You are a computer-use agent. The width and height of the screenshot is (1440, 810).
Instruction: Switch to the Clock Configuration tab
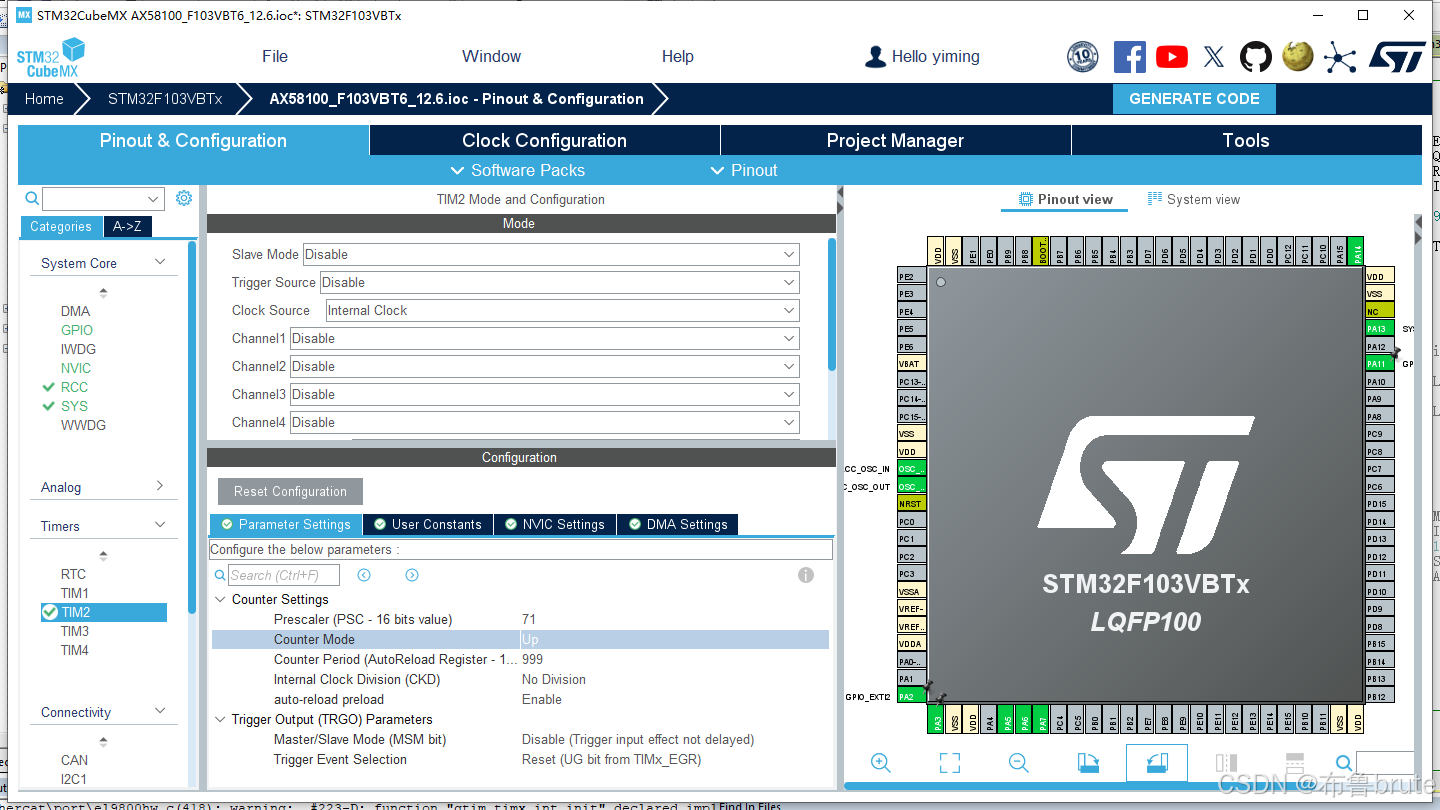tap(545, 140)
